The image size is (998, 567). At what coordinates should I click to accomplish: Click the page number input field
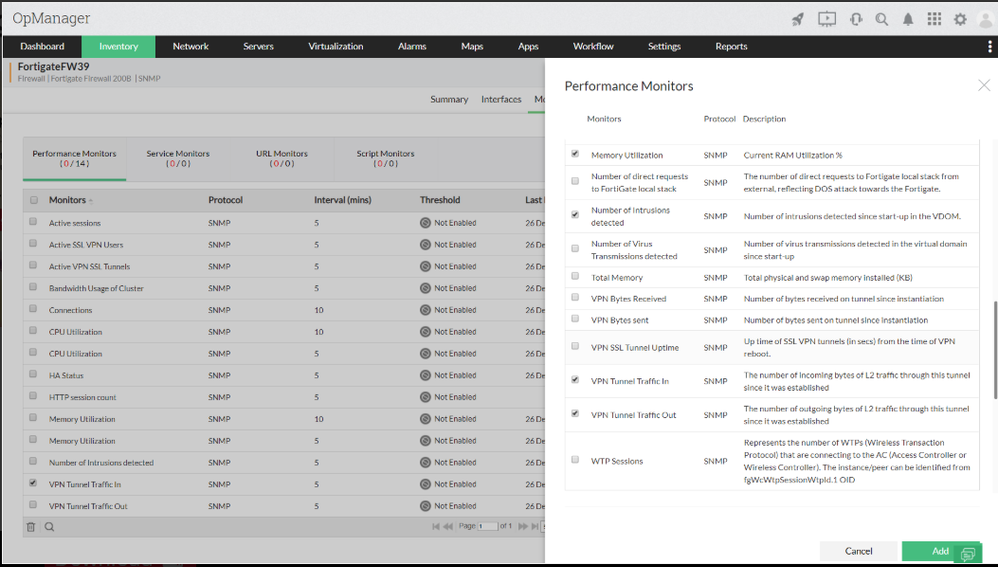pyautogui.click(x=488, y=526)
